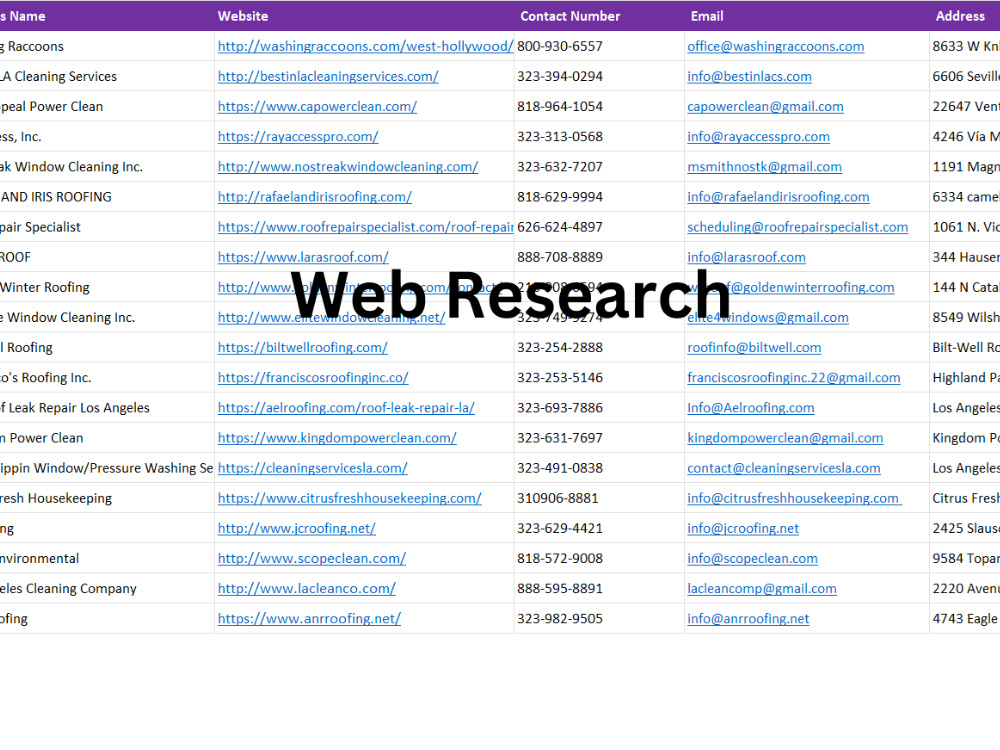The height and width of the screenshot is (750, 1000).
Task: Select phone number 888-708-8889
Action: (559, 257)
